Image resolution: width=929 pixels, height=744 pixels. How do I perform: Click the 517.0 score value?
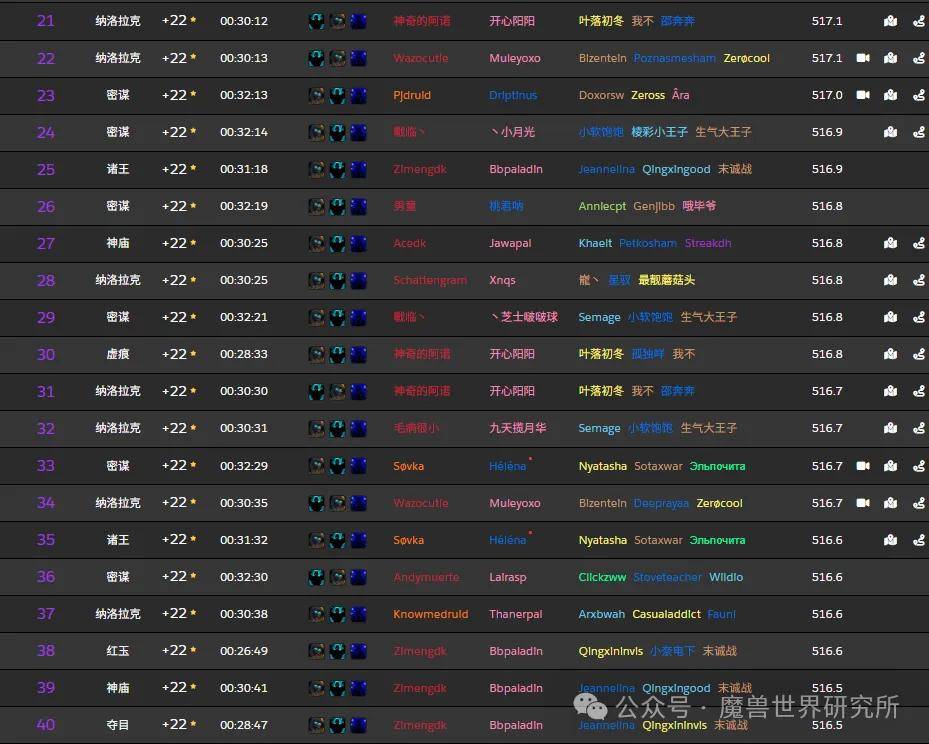click(x=827, y=95)
